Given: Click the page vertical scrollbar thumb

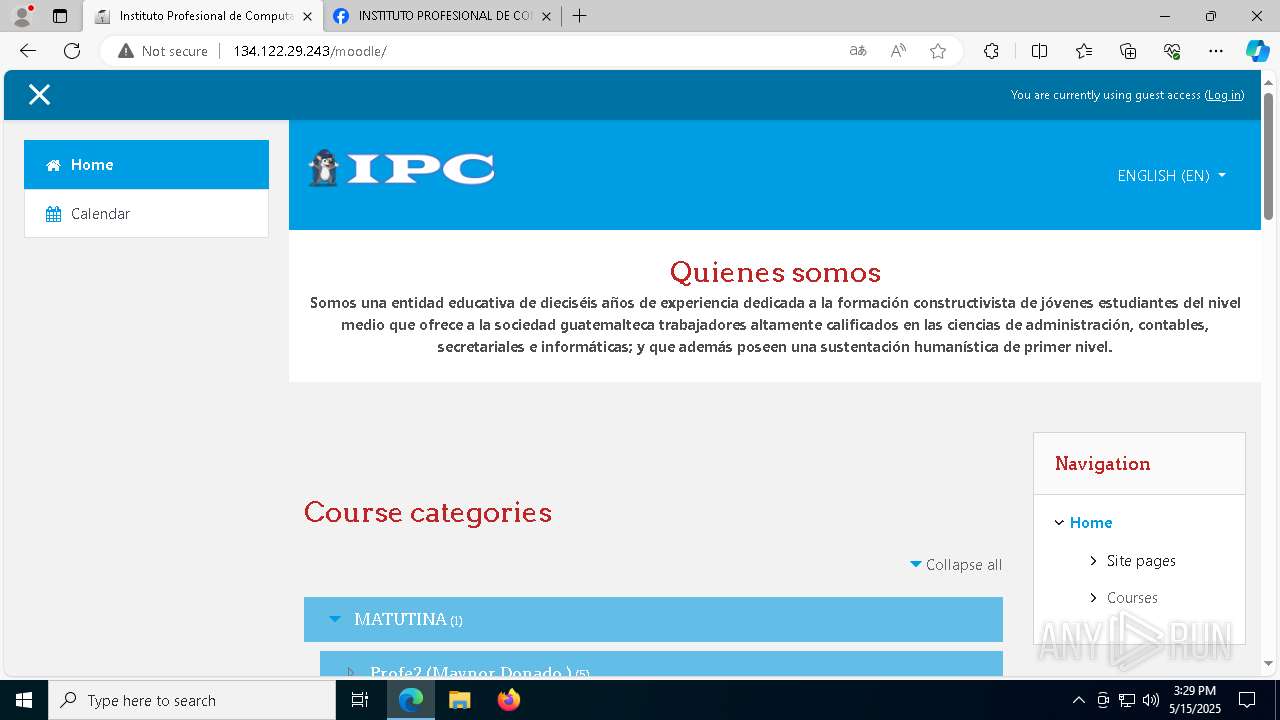Looking at the screenshot, I should (x=1269, y=156).
